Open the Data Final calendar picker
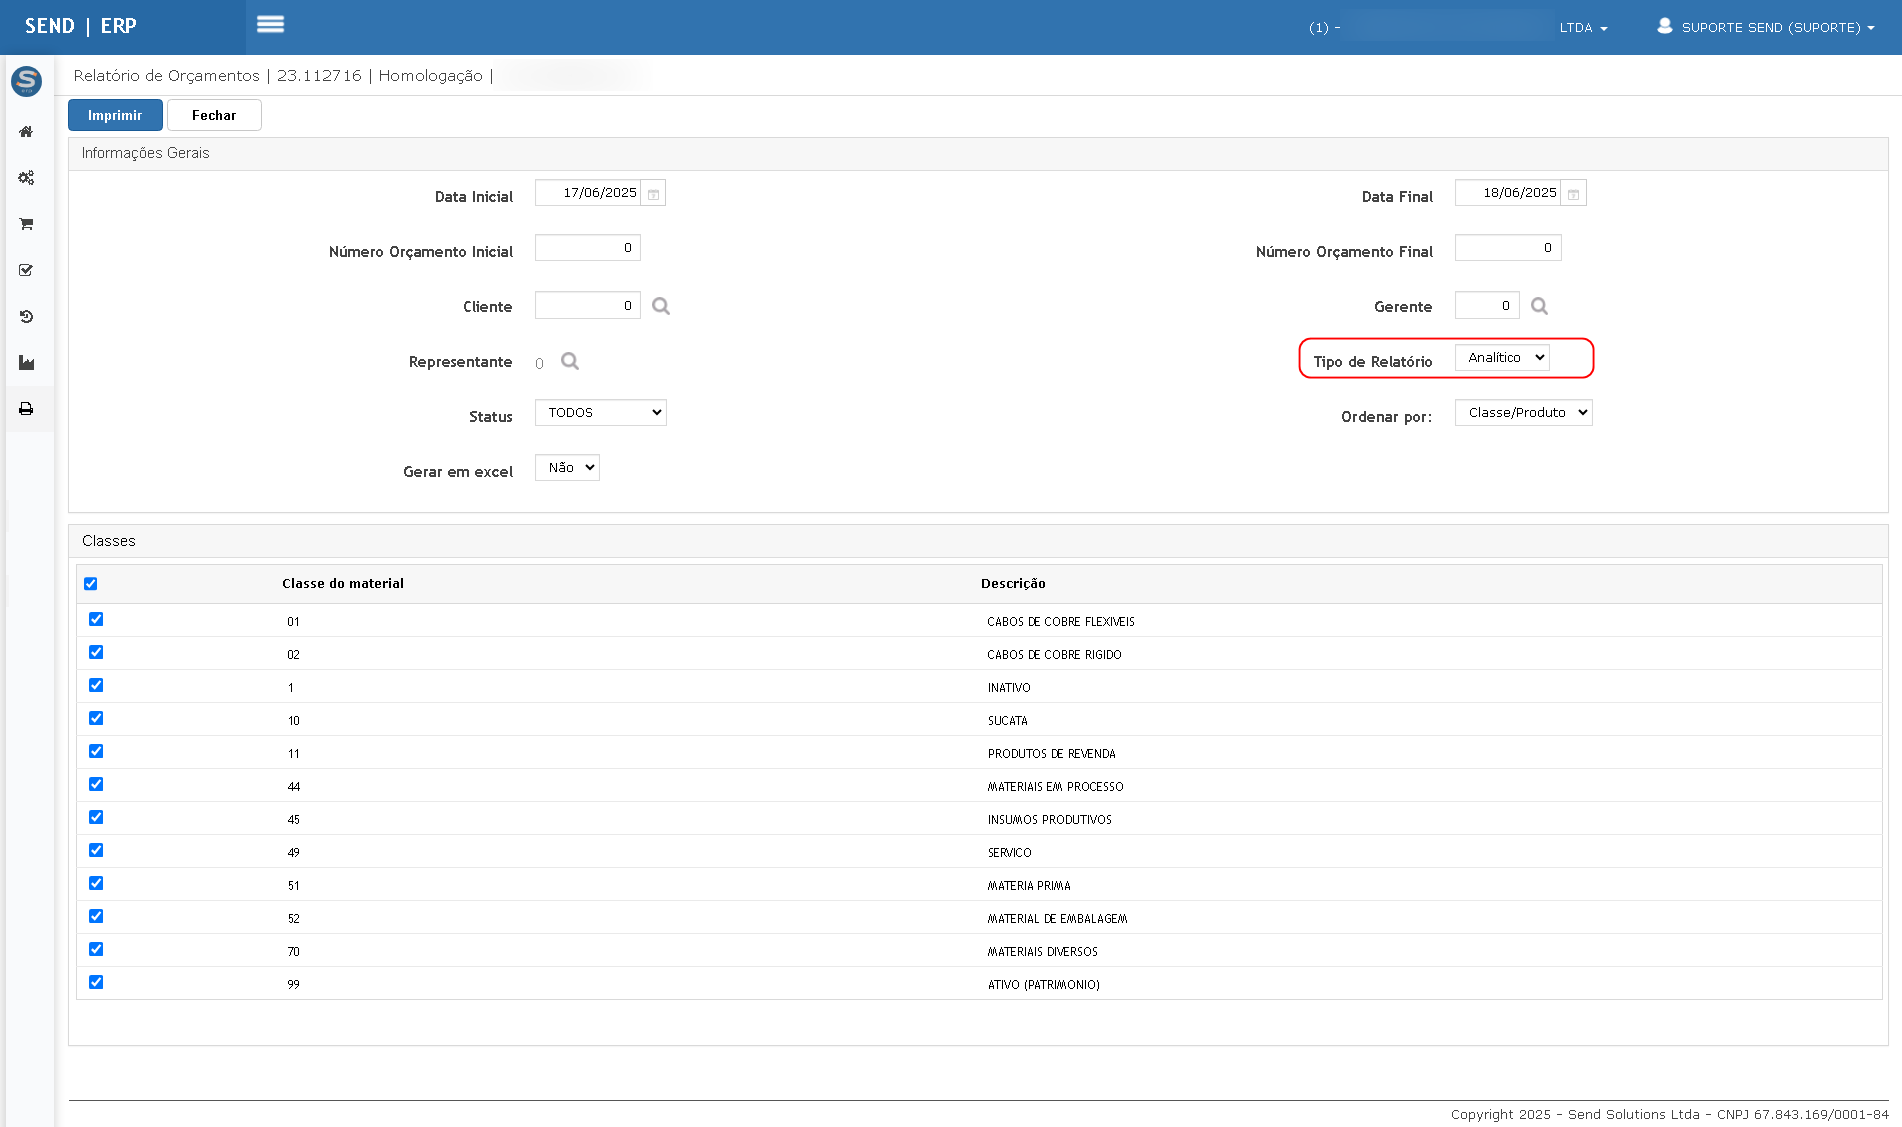The image size is (1902, 1127). (1573, 193)
